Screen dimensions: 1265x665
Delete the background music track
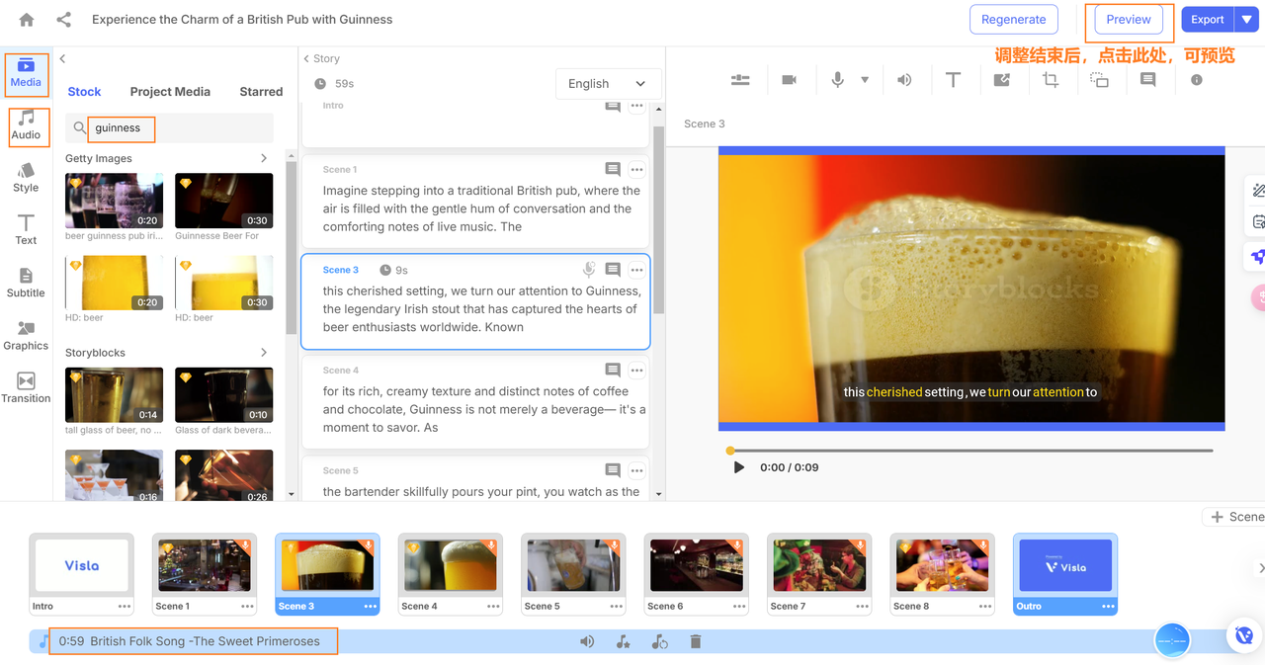tap(696, 642)
